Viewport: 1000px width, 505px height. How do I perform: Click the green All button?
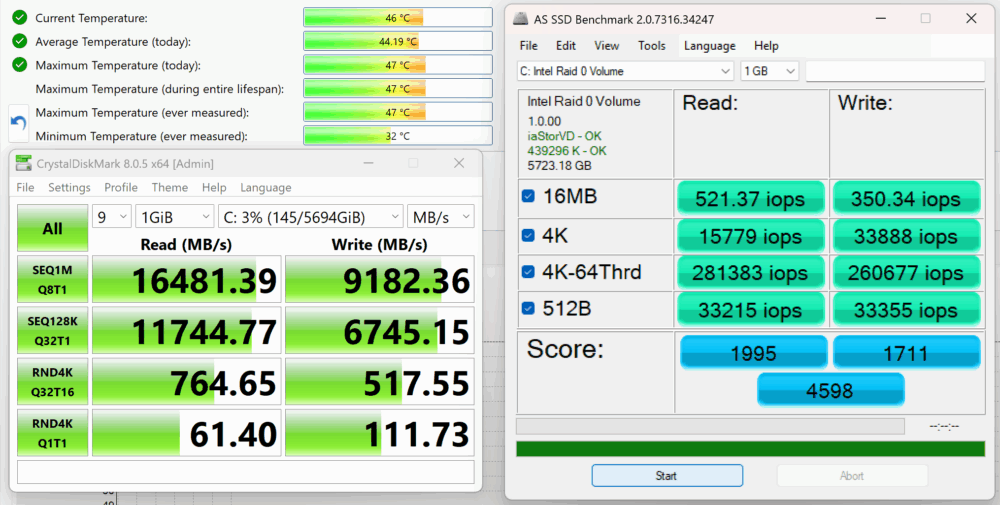coord(52,228)
